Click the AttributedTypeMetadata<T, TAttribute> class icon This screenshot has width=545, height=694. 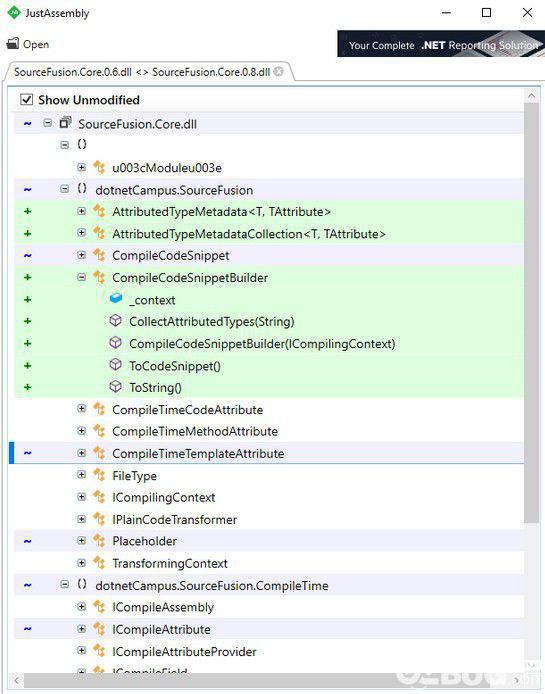(99, 211)
